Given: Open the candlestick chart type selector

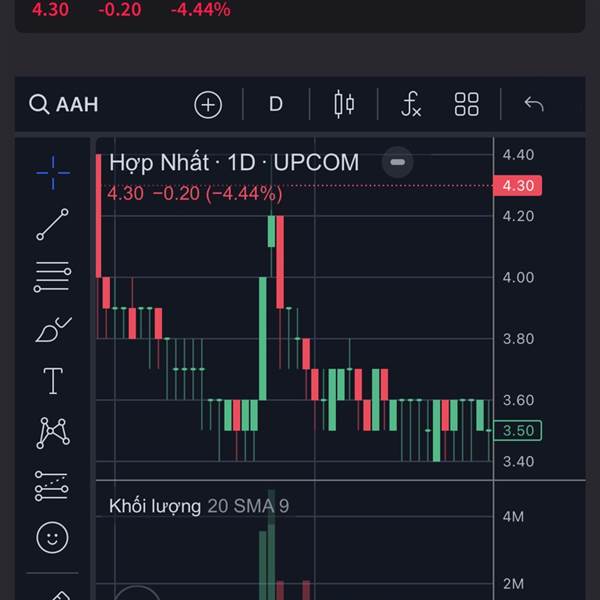Looking at the screenshot, I should (344, 104).
